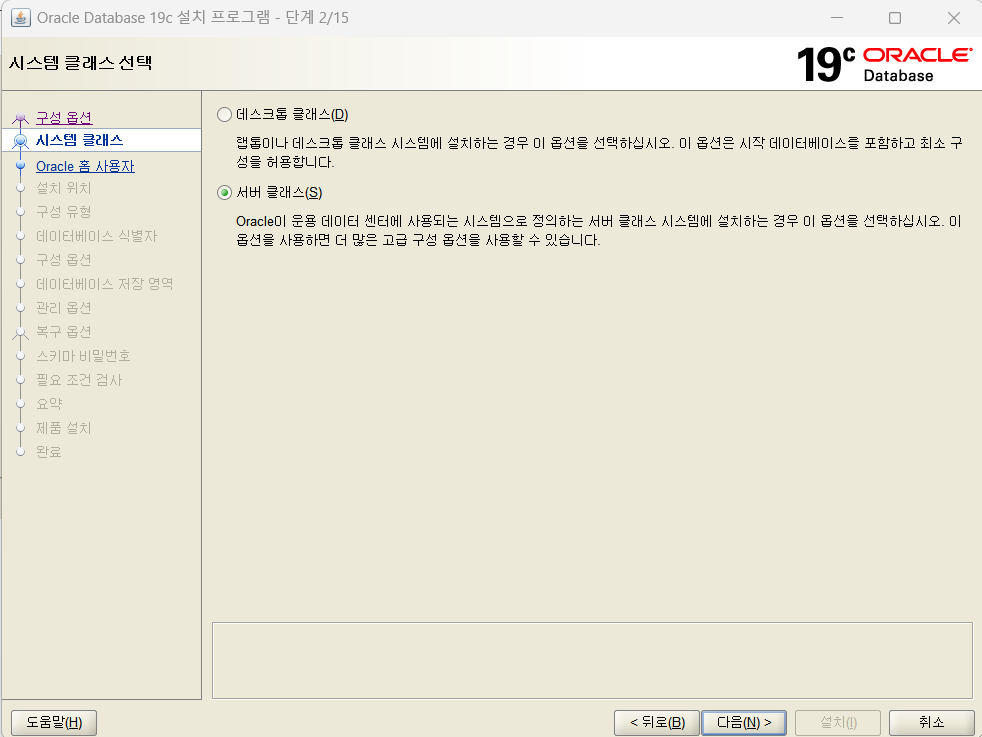Select the 서버 클래스(S) radio button
The image size is (982, 737).
pyautogui.click(x=224, y=193)
